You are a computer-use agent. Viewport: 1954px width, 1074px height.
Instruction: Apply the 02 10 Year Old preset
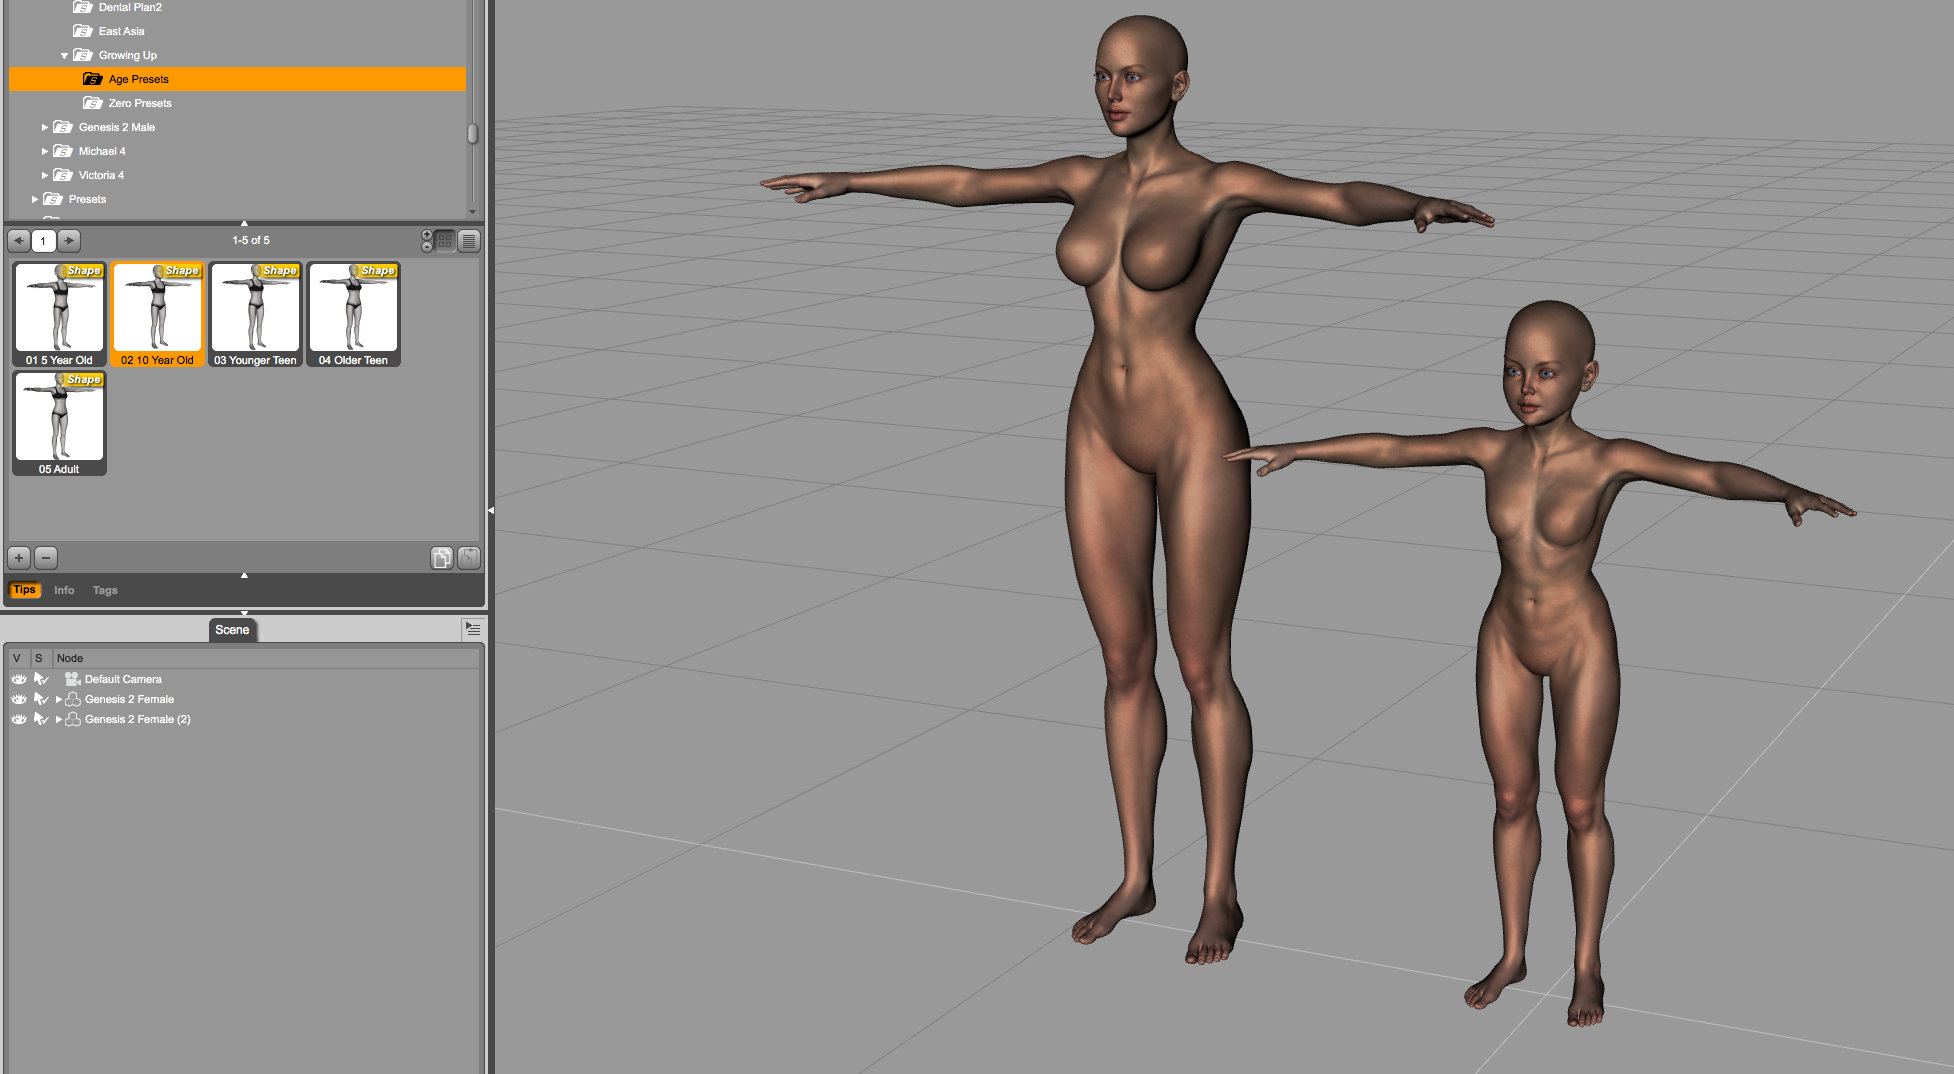(157, 314)
